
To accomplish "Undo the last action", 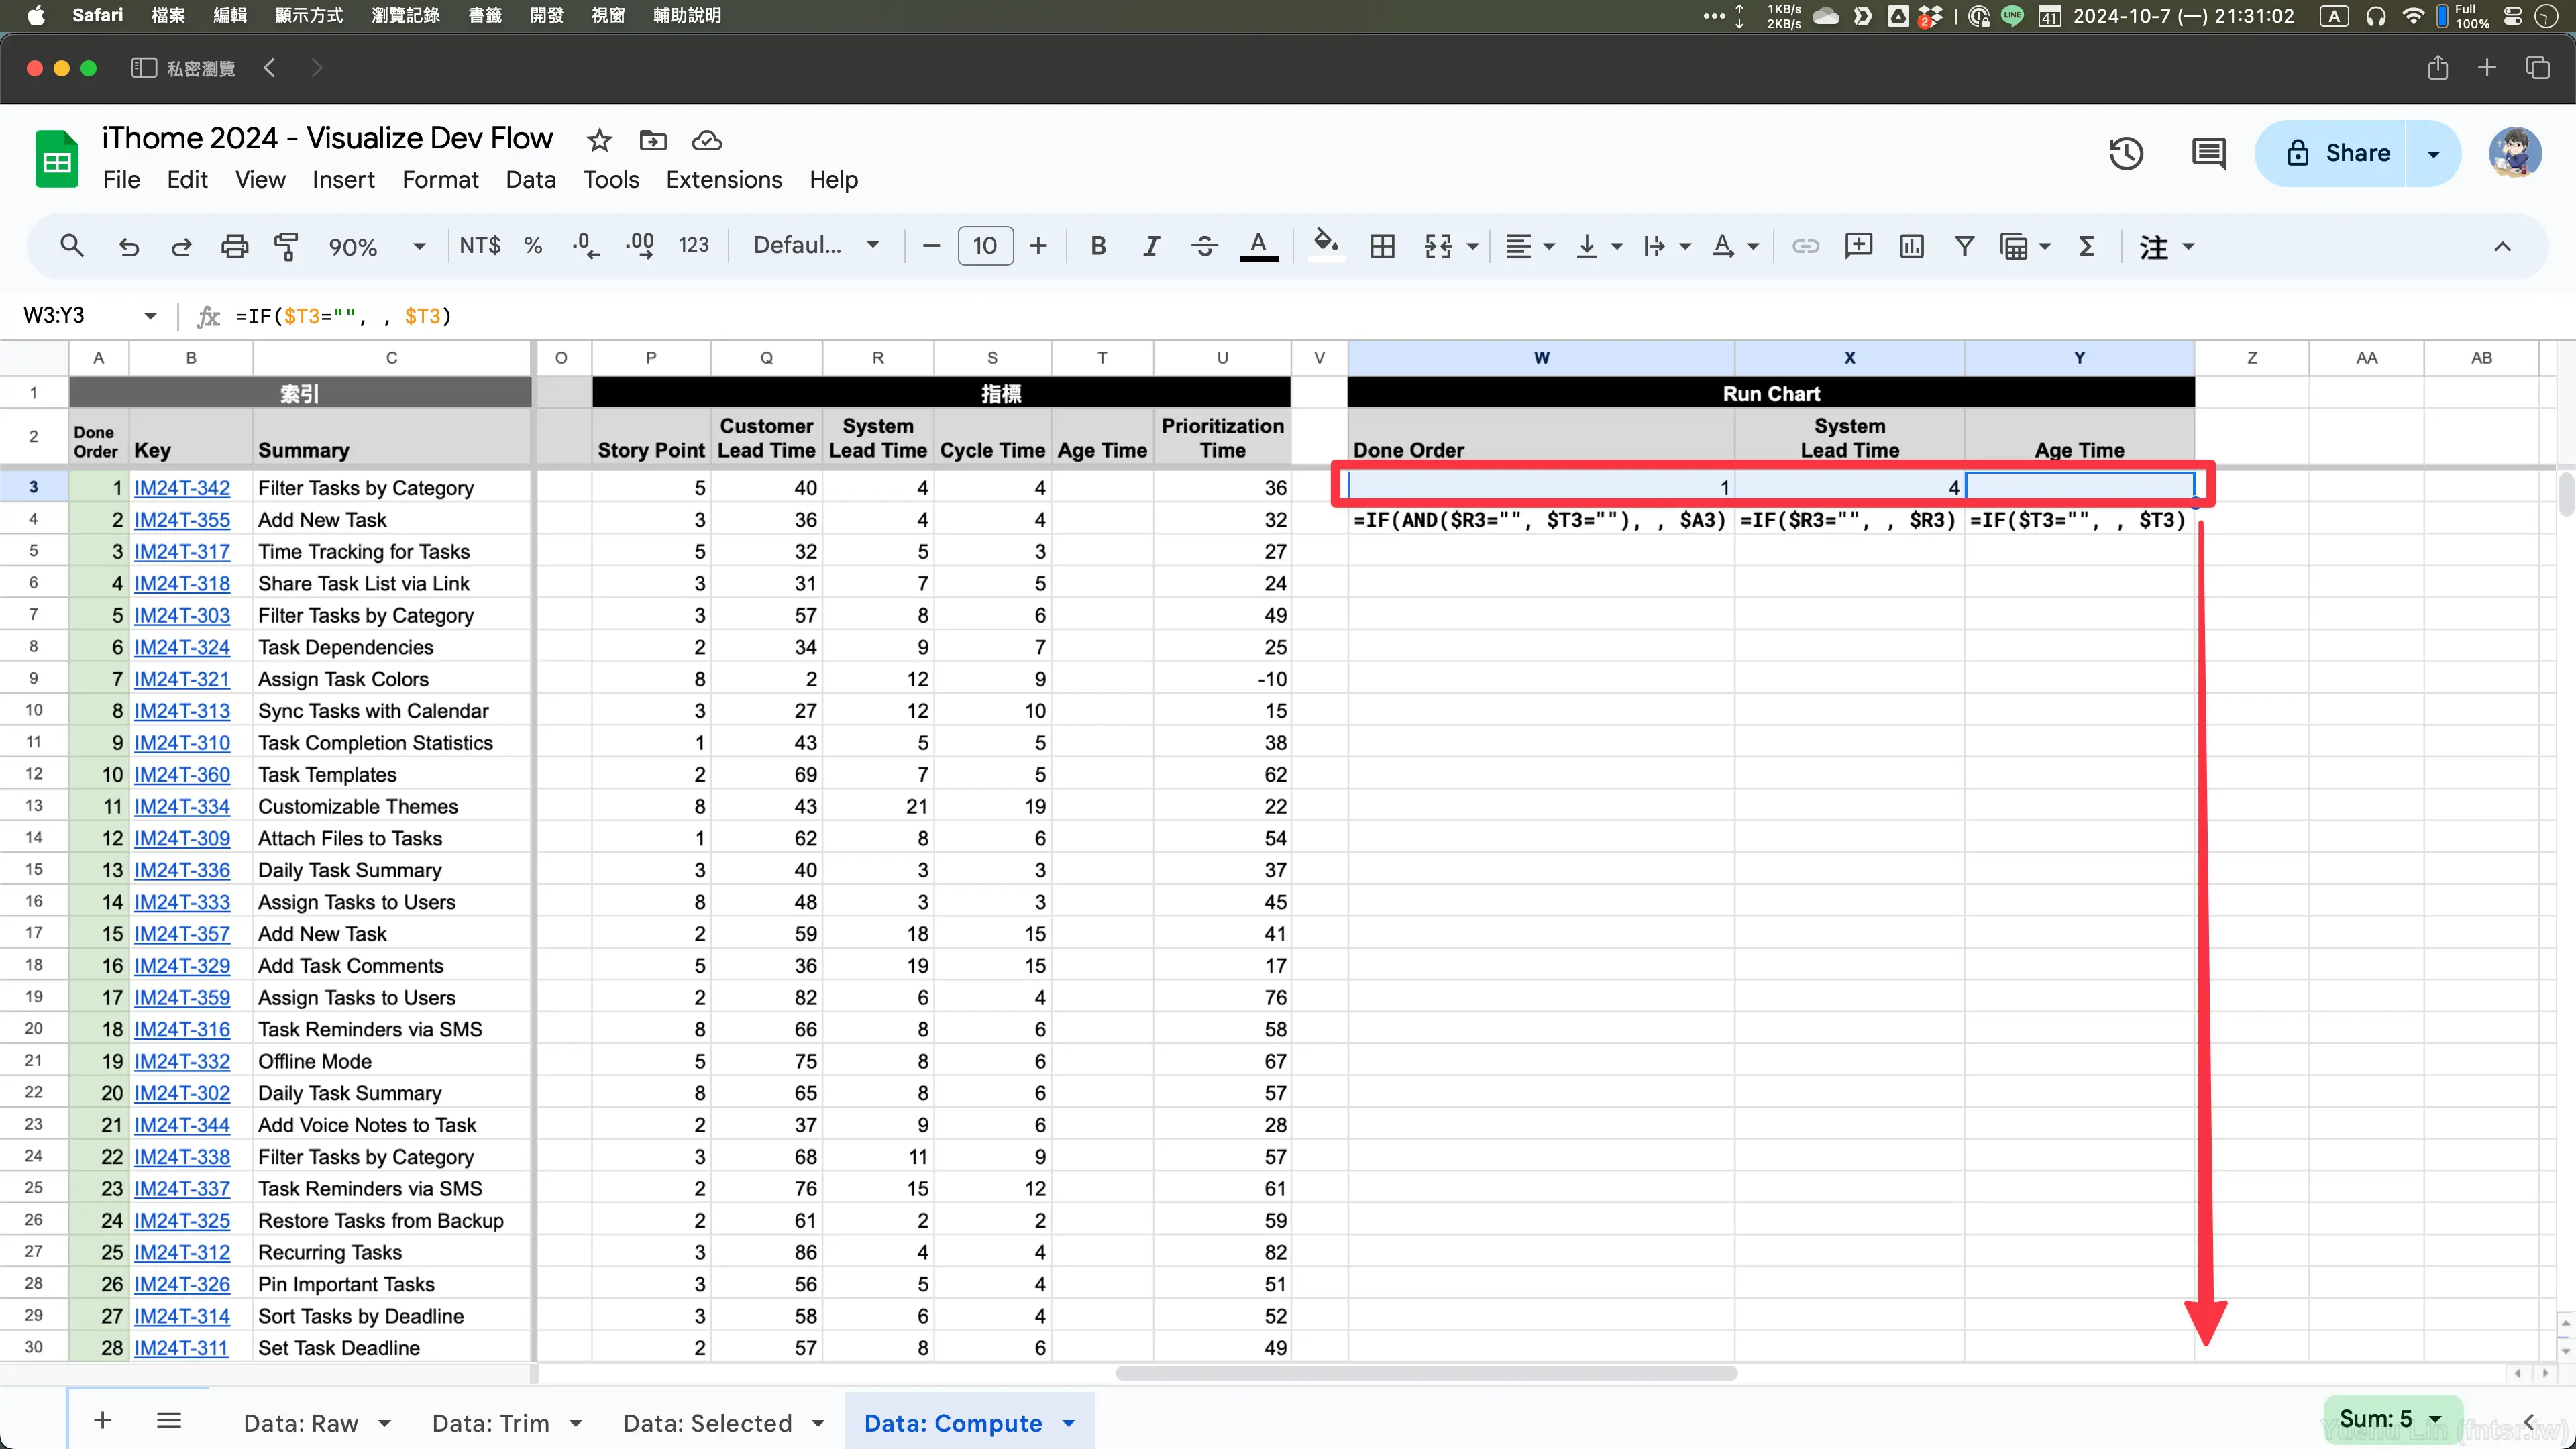I will tap(129, 246).
